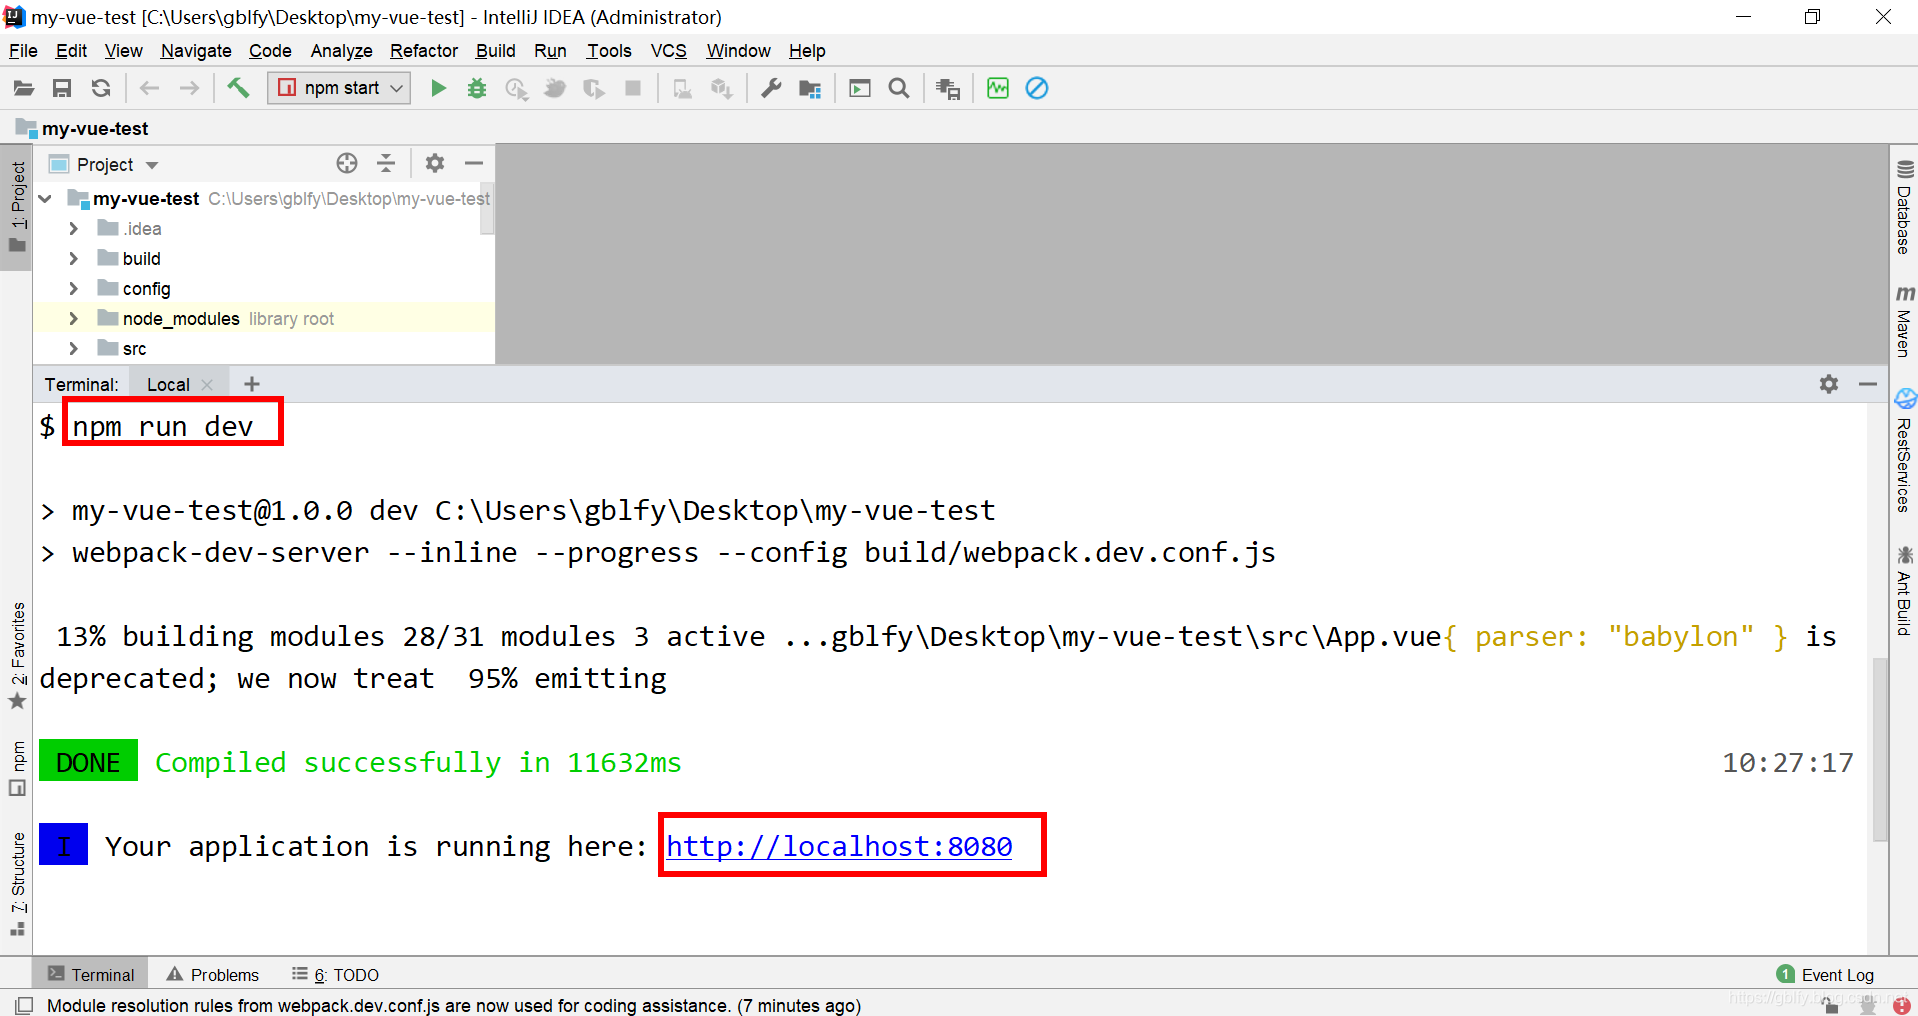Select the node_modules tree item

[264, 319]
